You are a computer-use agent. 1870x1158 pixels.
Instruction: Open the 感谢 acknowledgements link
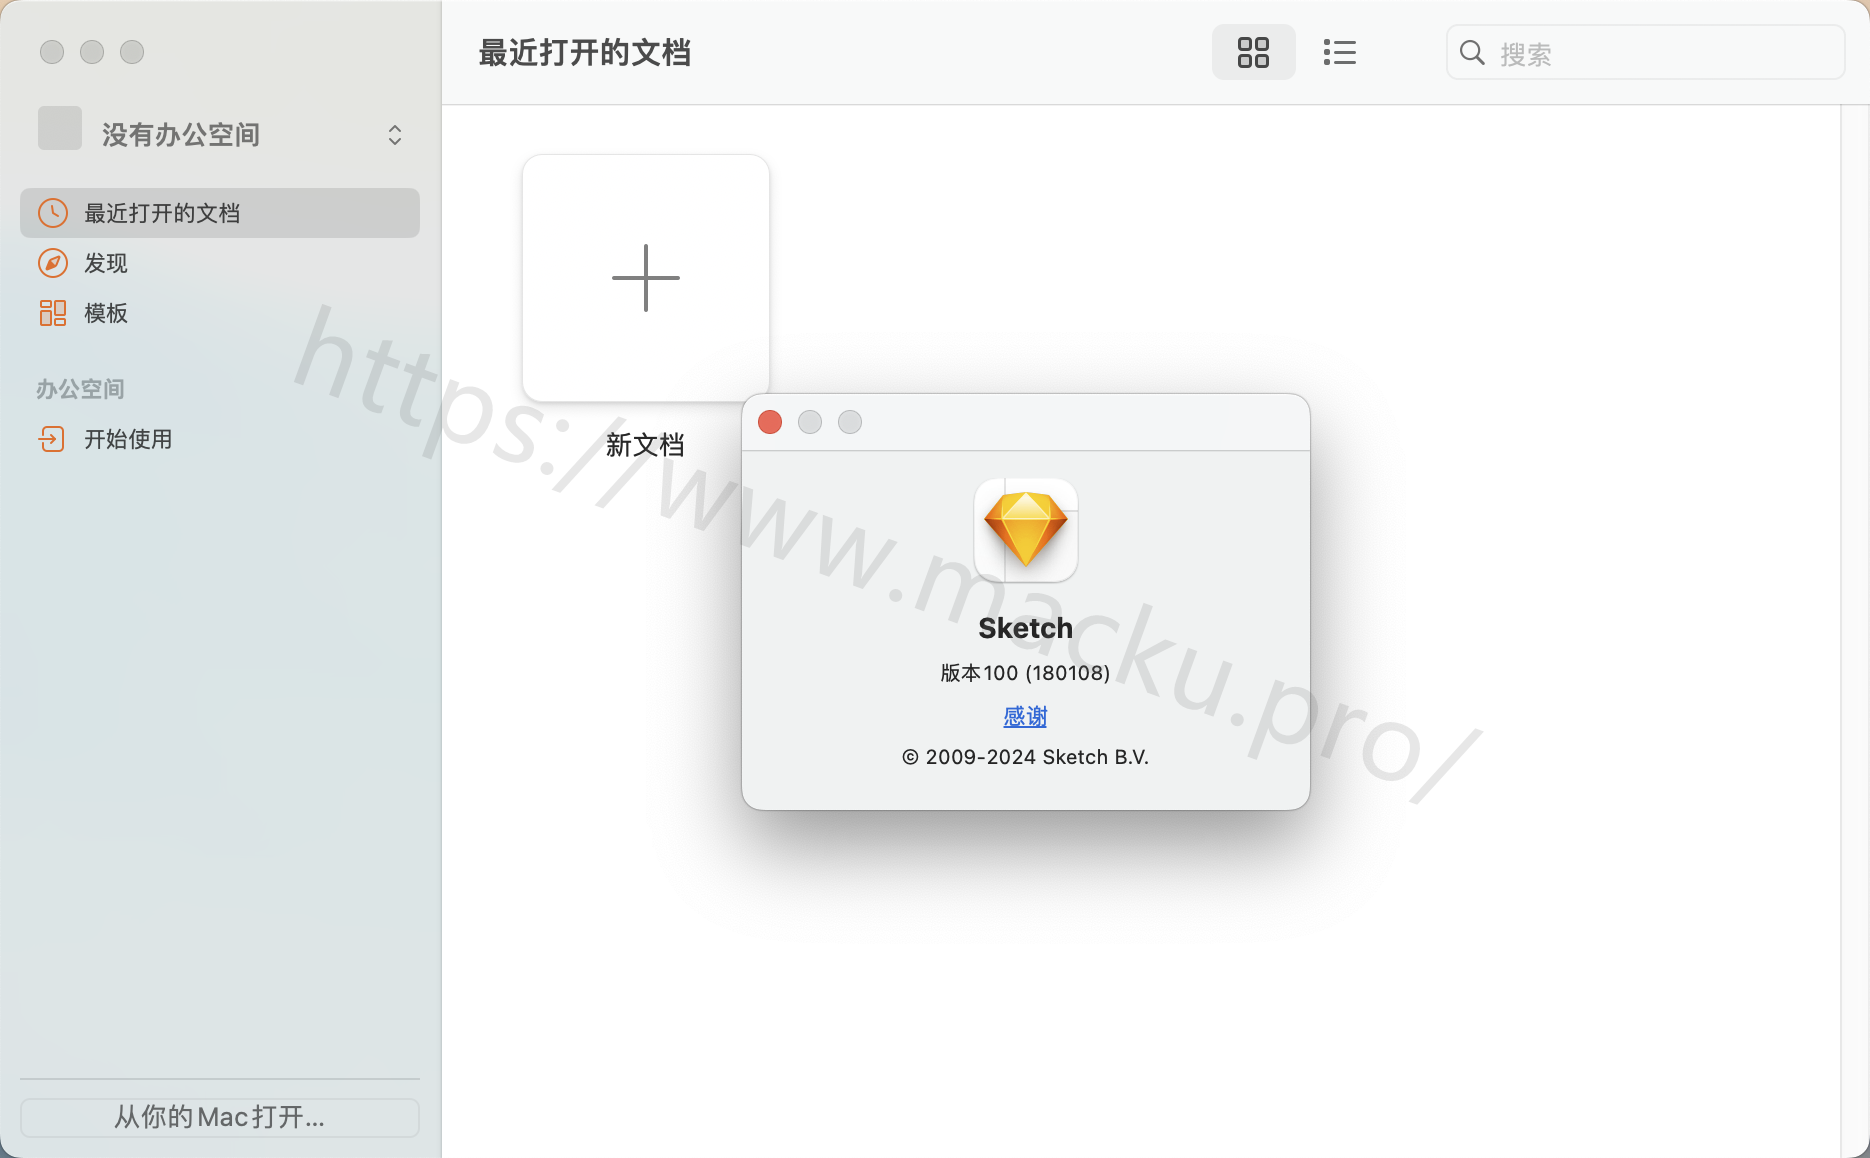pyautogui.click(x=1025, y=716)
